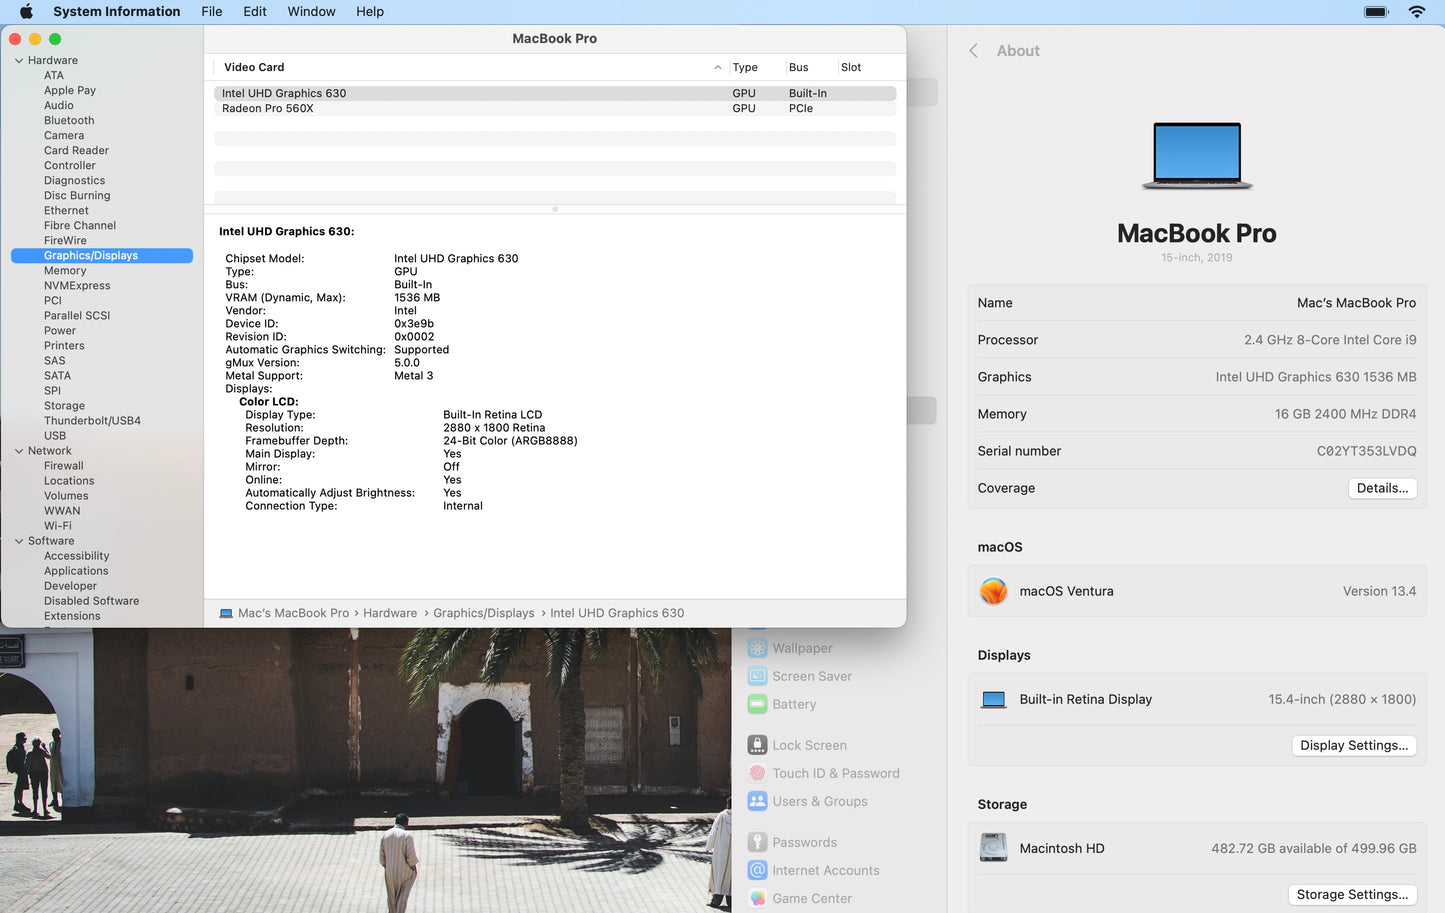Click the battery status icon in menu bar

click(1376, 12)
